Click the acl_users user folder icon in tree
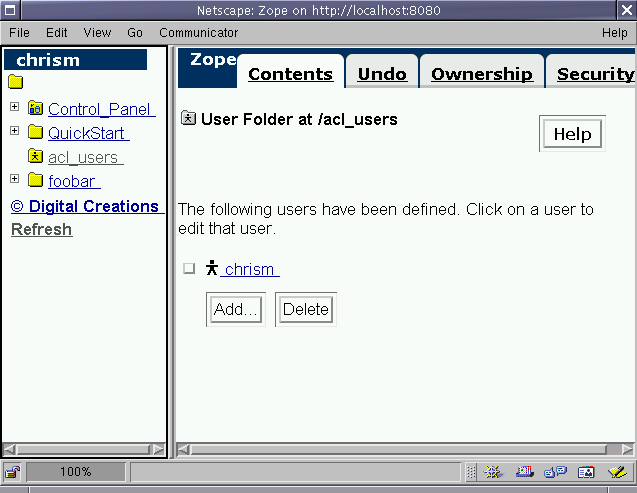637x493 pixels. (35, 156)
